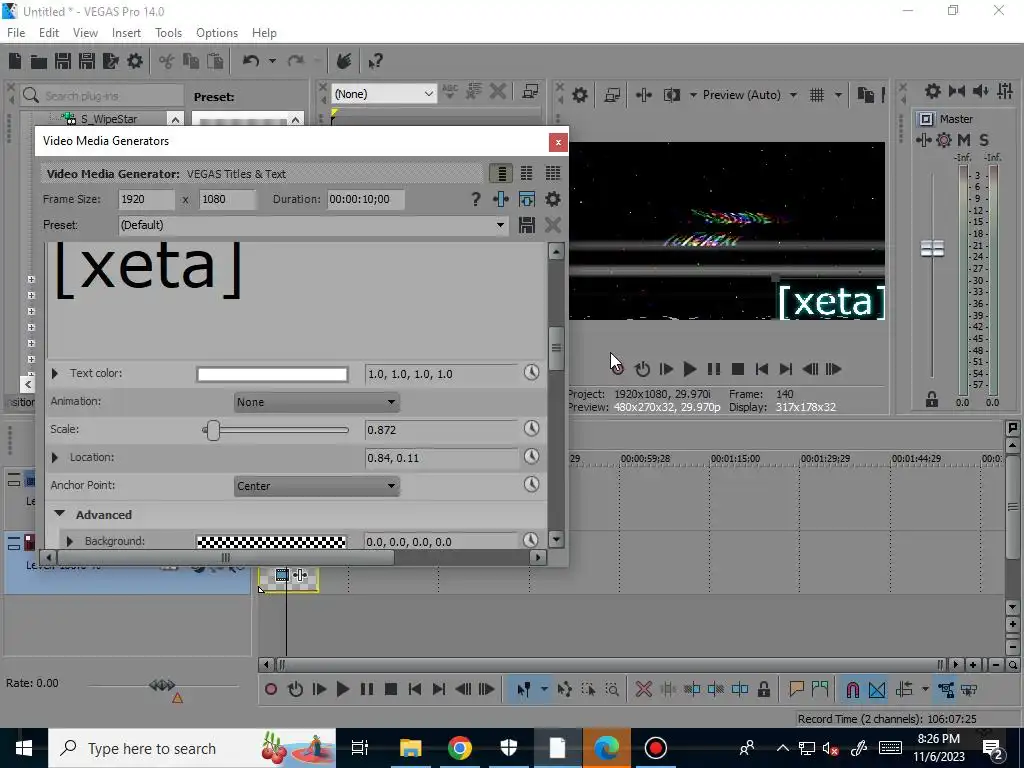The height and width of the screenshot is (768, 1024).
Task: Open the Undo history dropdown arrow
Action: click(x=272, y=61)
